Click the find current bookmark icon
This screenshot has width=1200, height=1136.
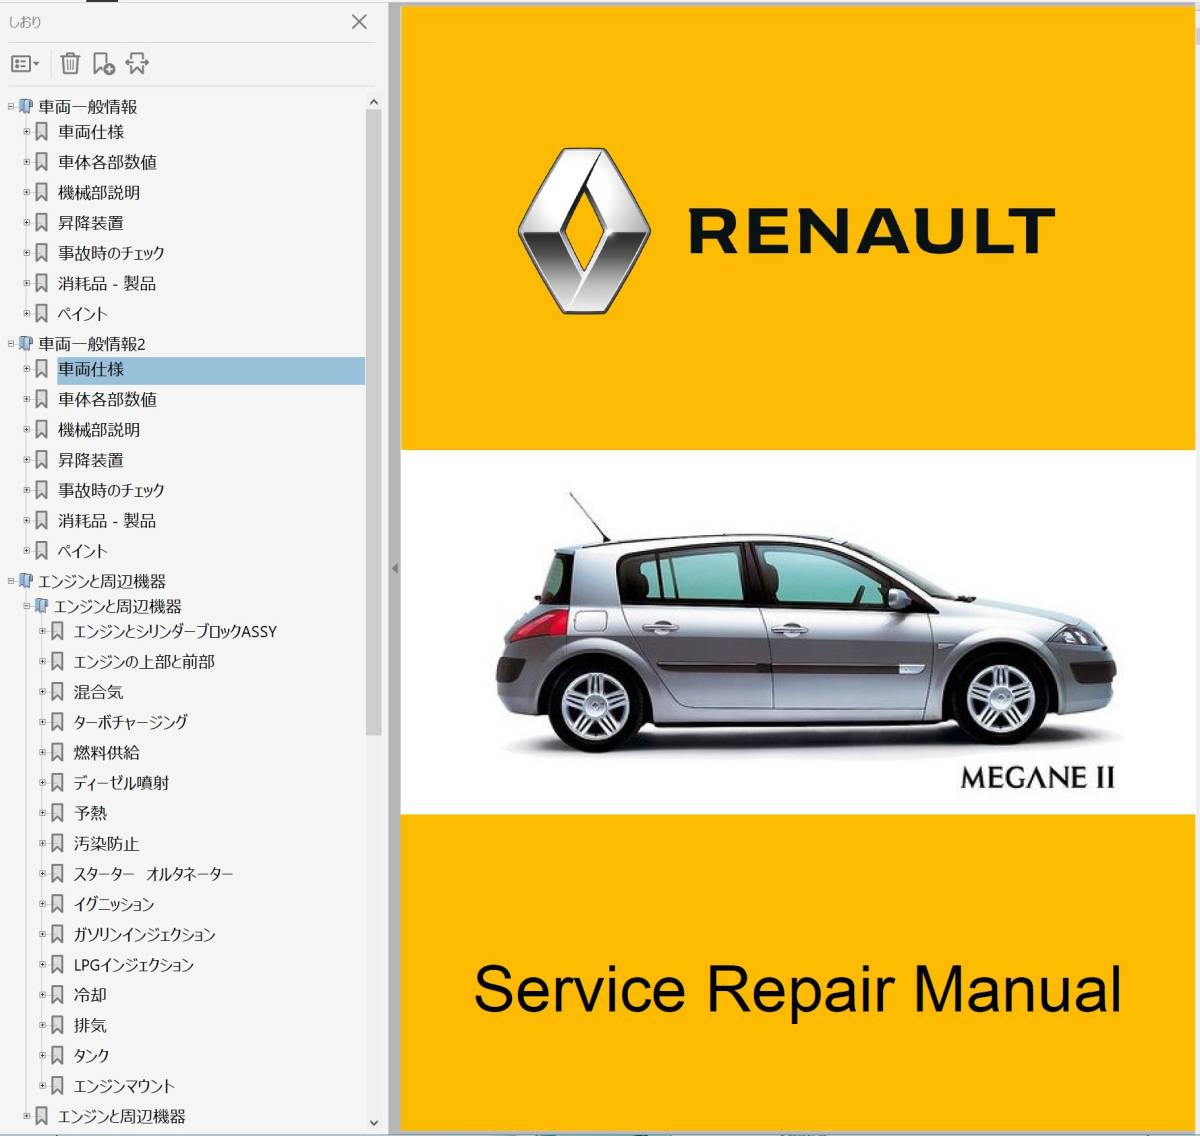pos(137,64)
